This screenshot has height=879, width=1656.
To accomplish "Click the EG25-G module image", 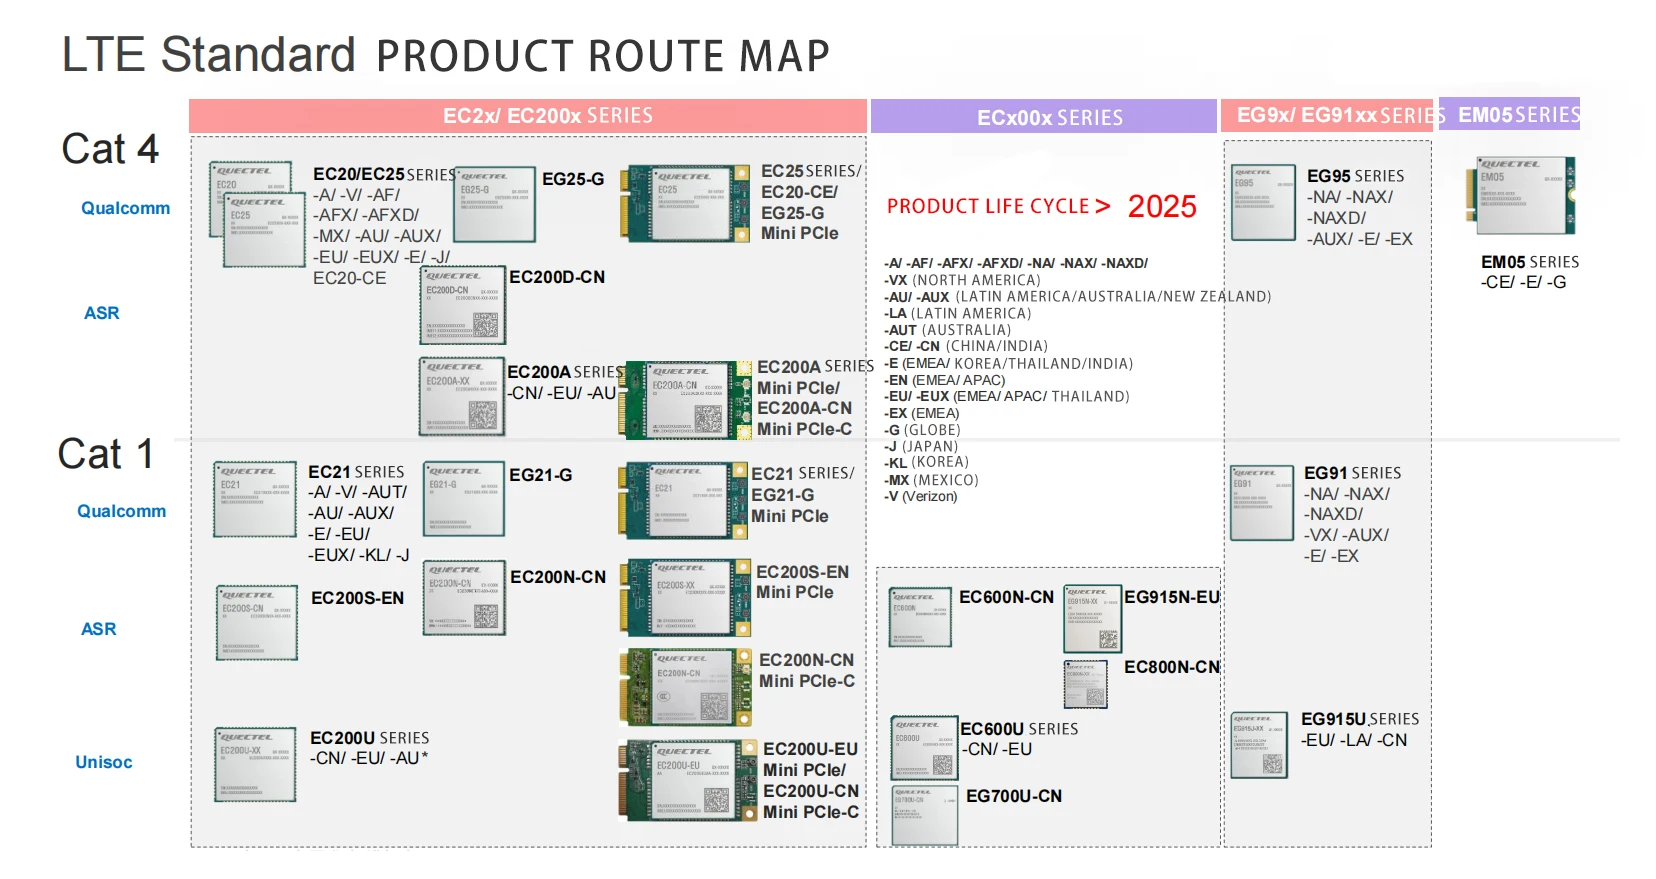I will 495,205.
